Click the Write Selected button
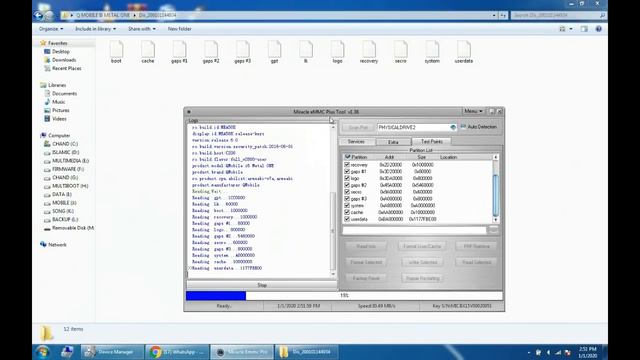This screenshot has height=360, width=640. point(422,262)
